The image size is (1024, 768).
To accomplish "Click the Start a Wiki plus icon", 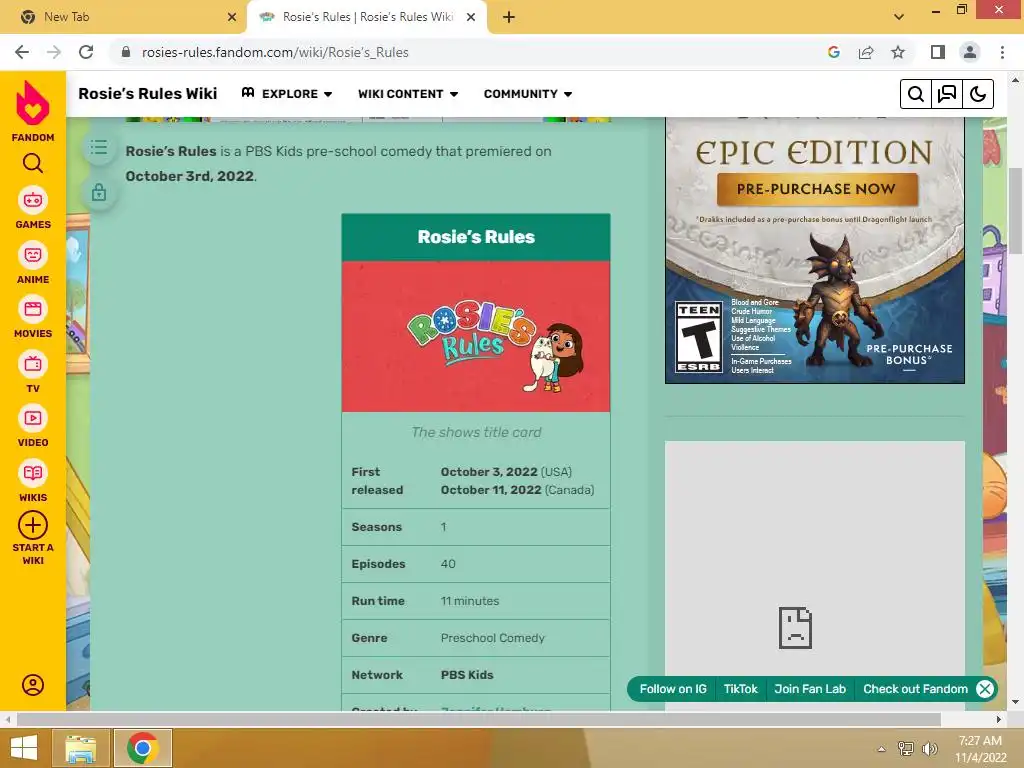I will coord(33,525).
